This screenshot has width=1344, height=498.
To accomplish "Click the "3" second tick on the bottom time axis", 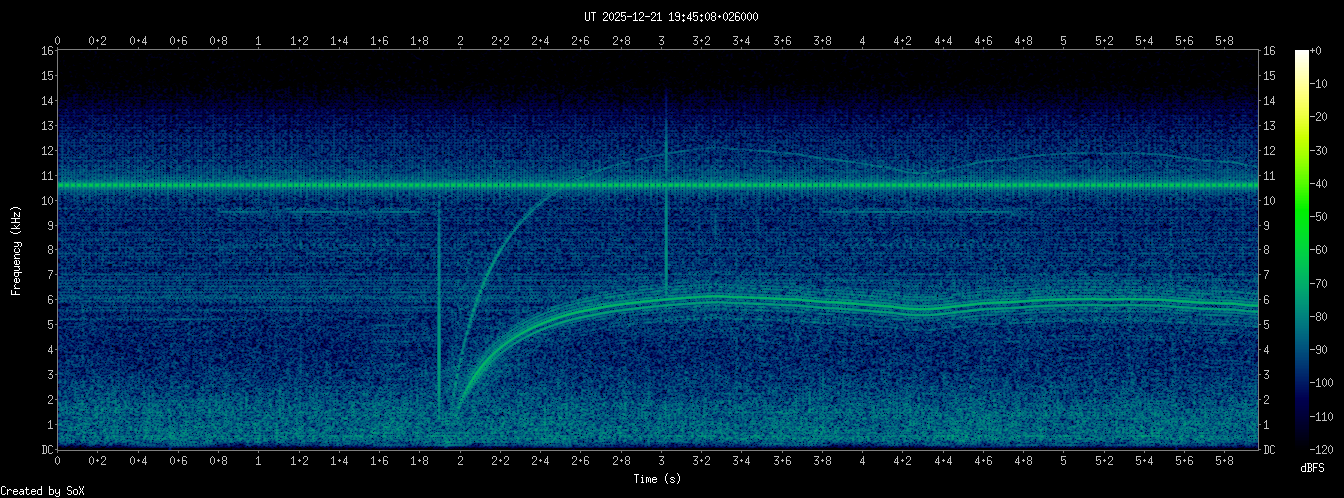I will click(661, 461).
